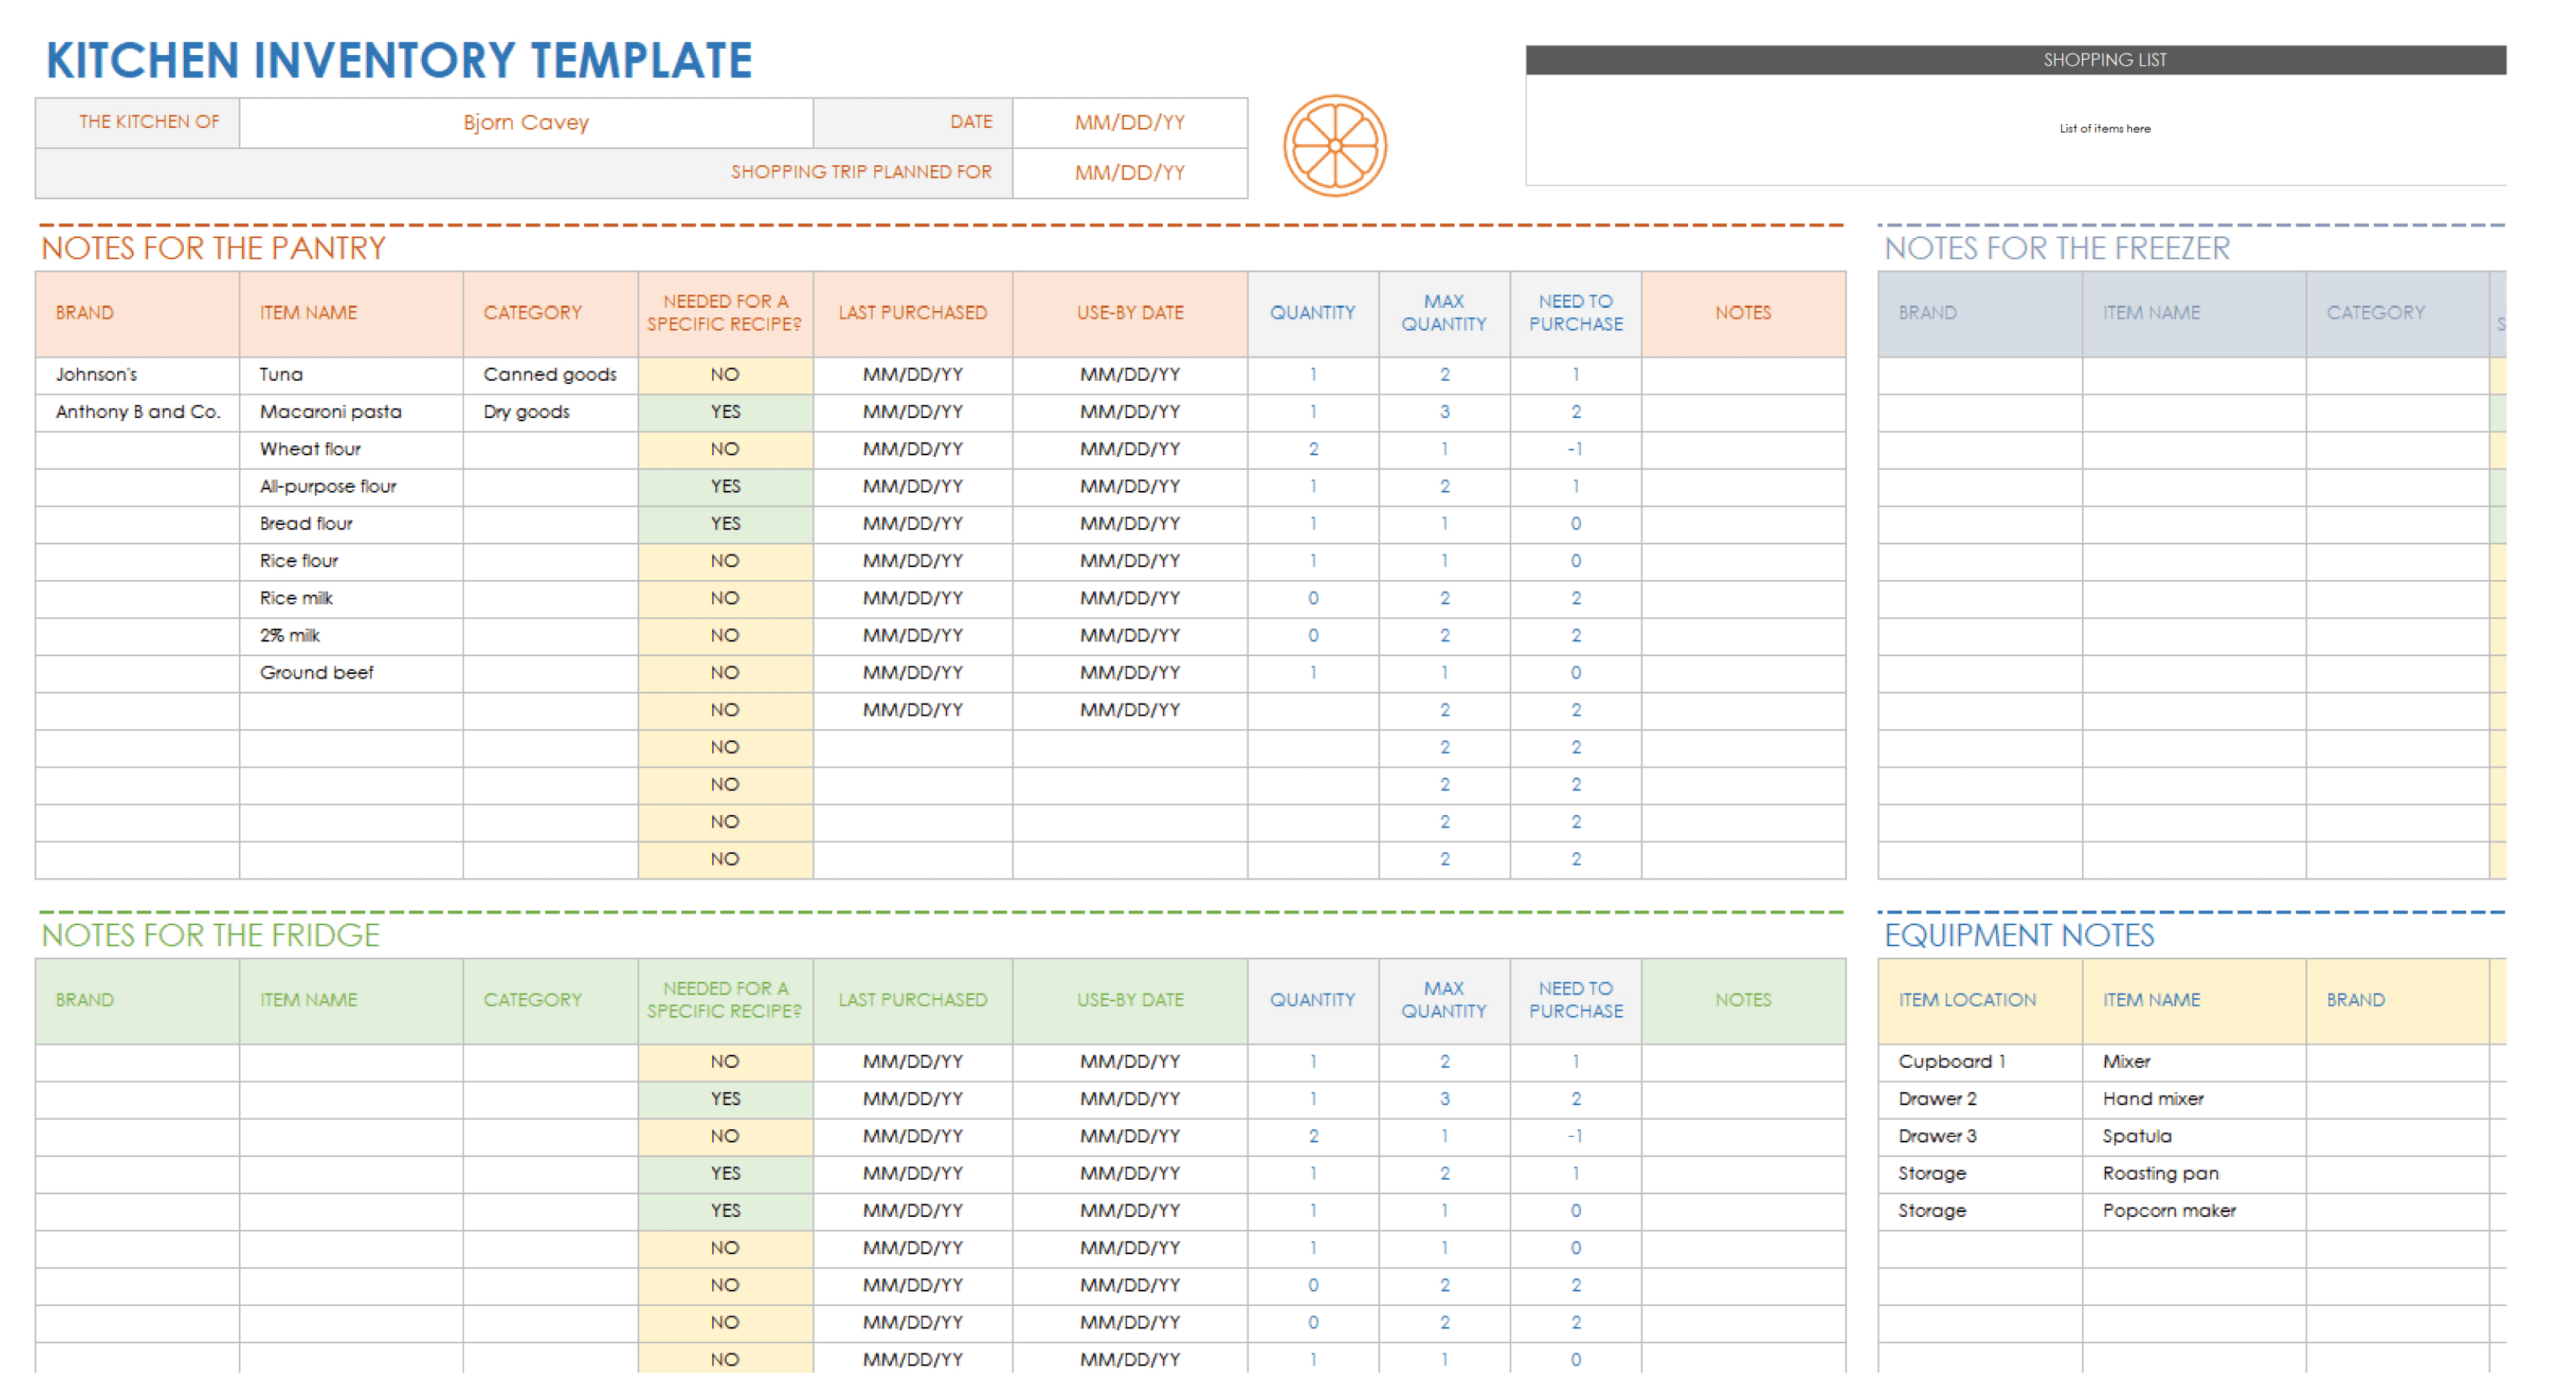
Task: Toggle Tuna's recipe cell from NO to YES
Action: [x=724, y=374]
